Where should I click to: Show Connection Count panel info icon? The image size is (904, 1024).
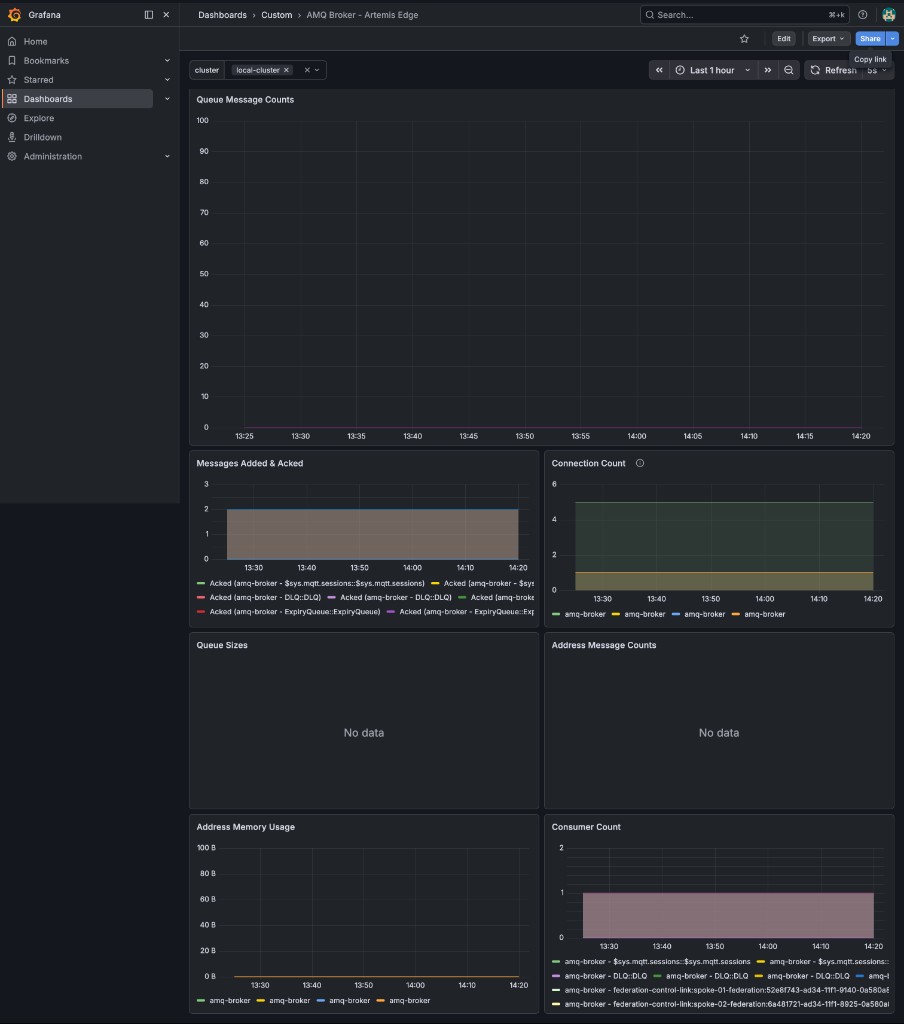point(639,463)
